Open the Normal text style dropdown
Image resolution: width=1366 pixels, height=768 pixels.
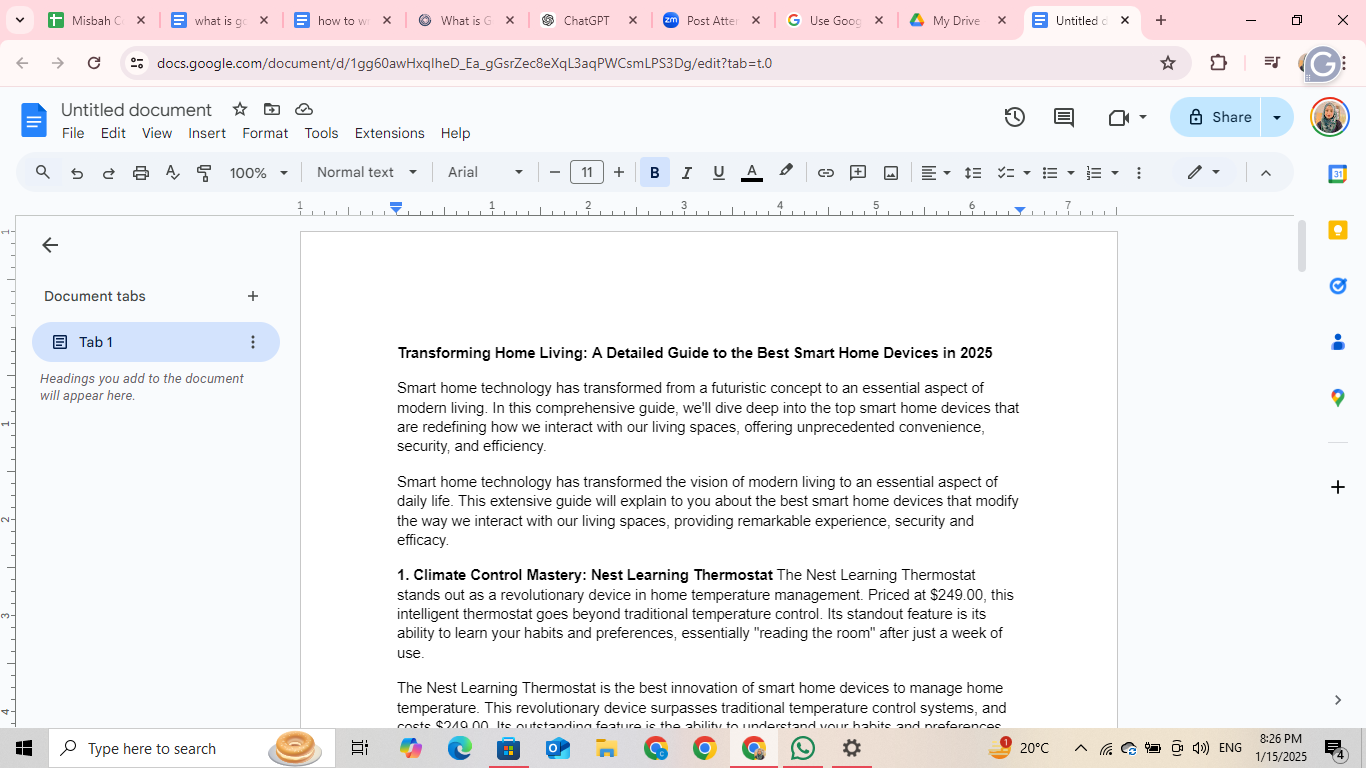click(x=367, y=172)
